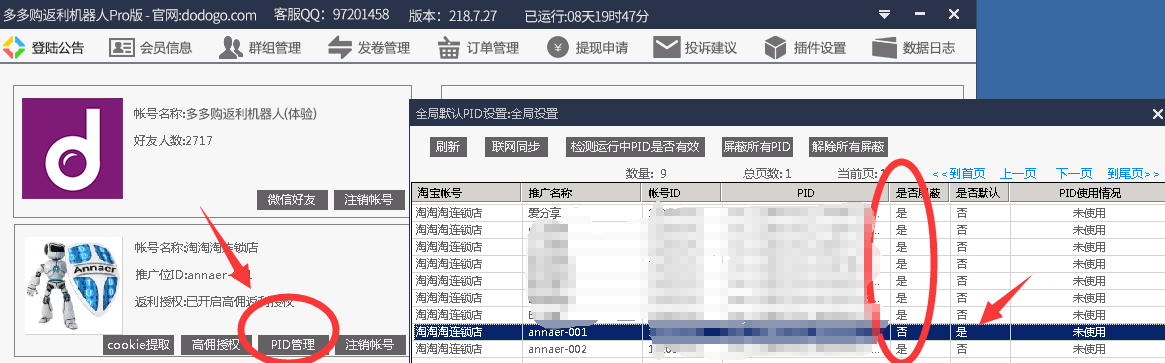Click the 下一页 link

(1074, 174)
